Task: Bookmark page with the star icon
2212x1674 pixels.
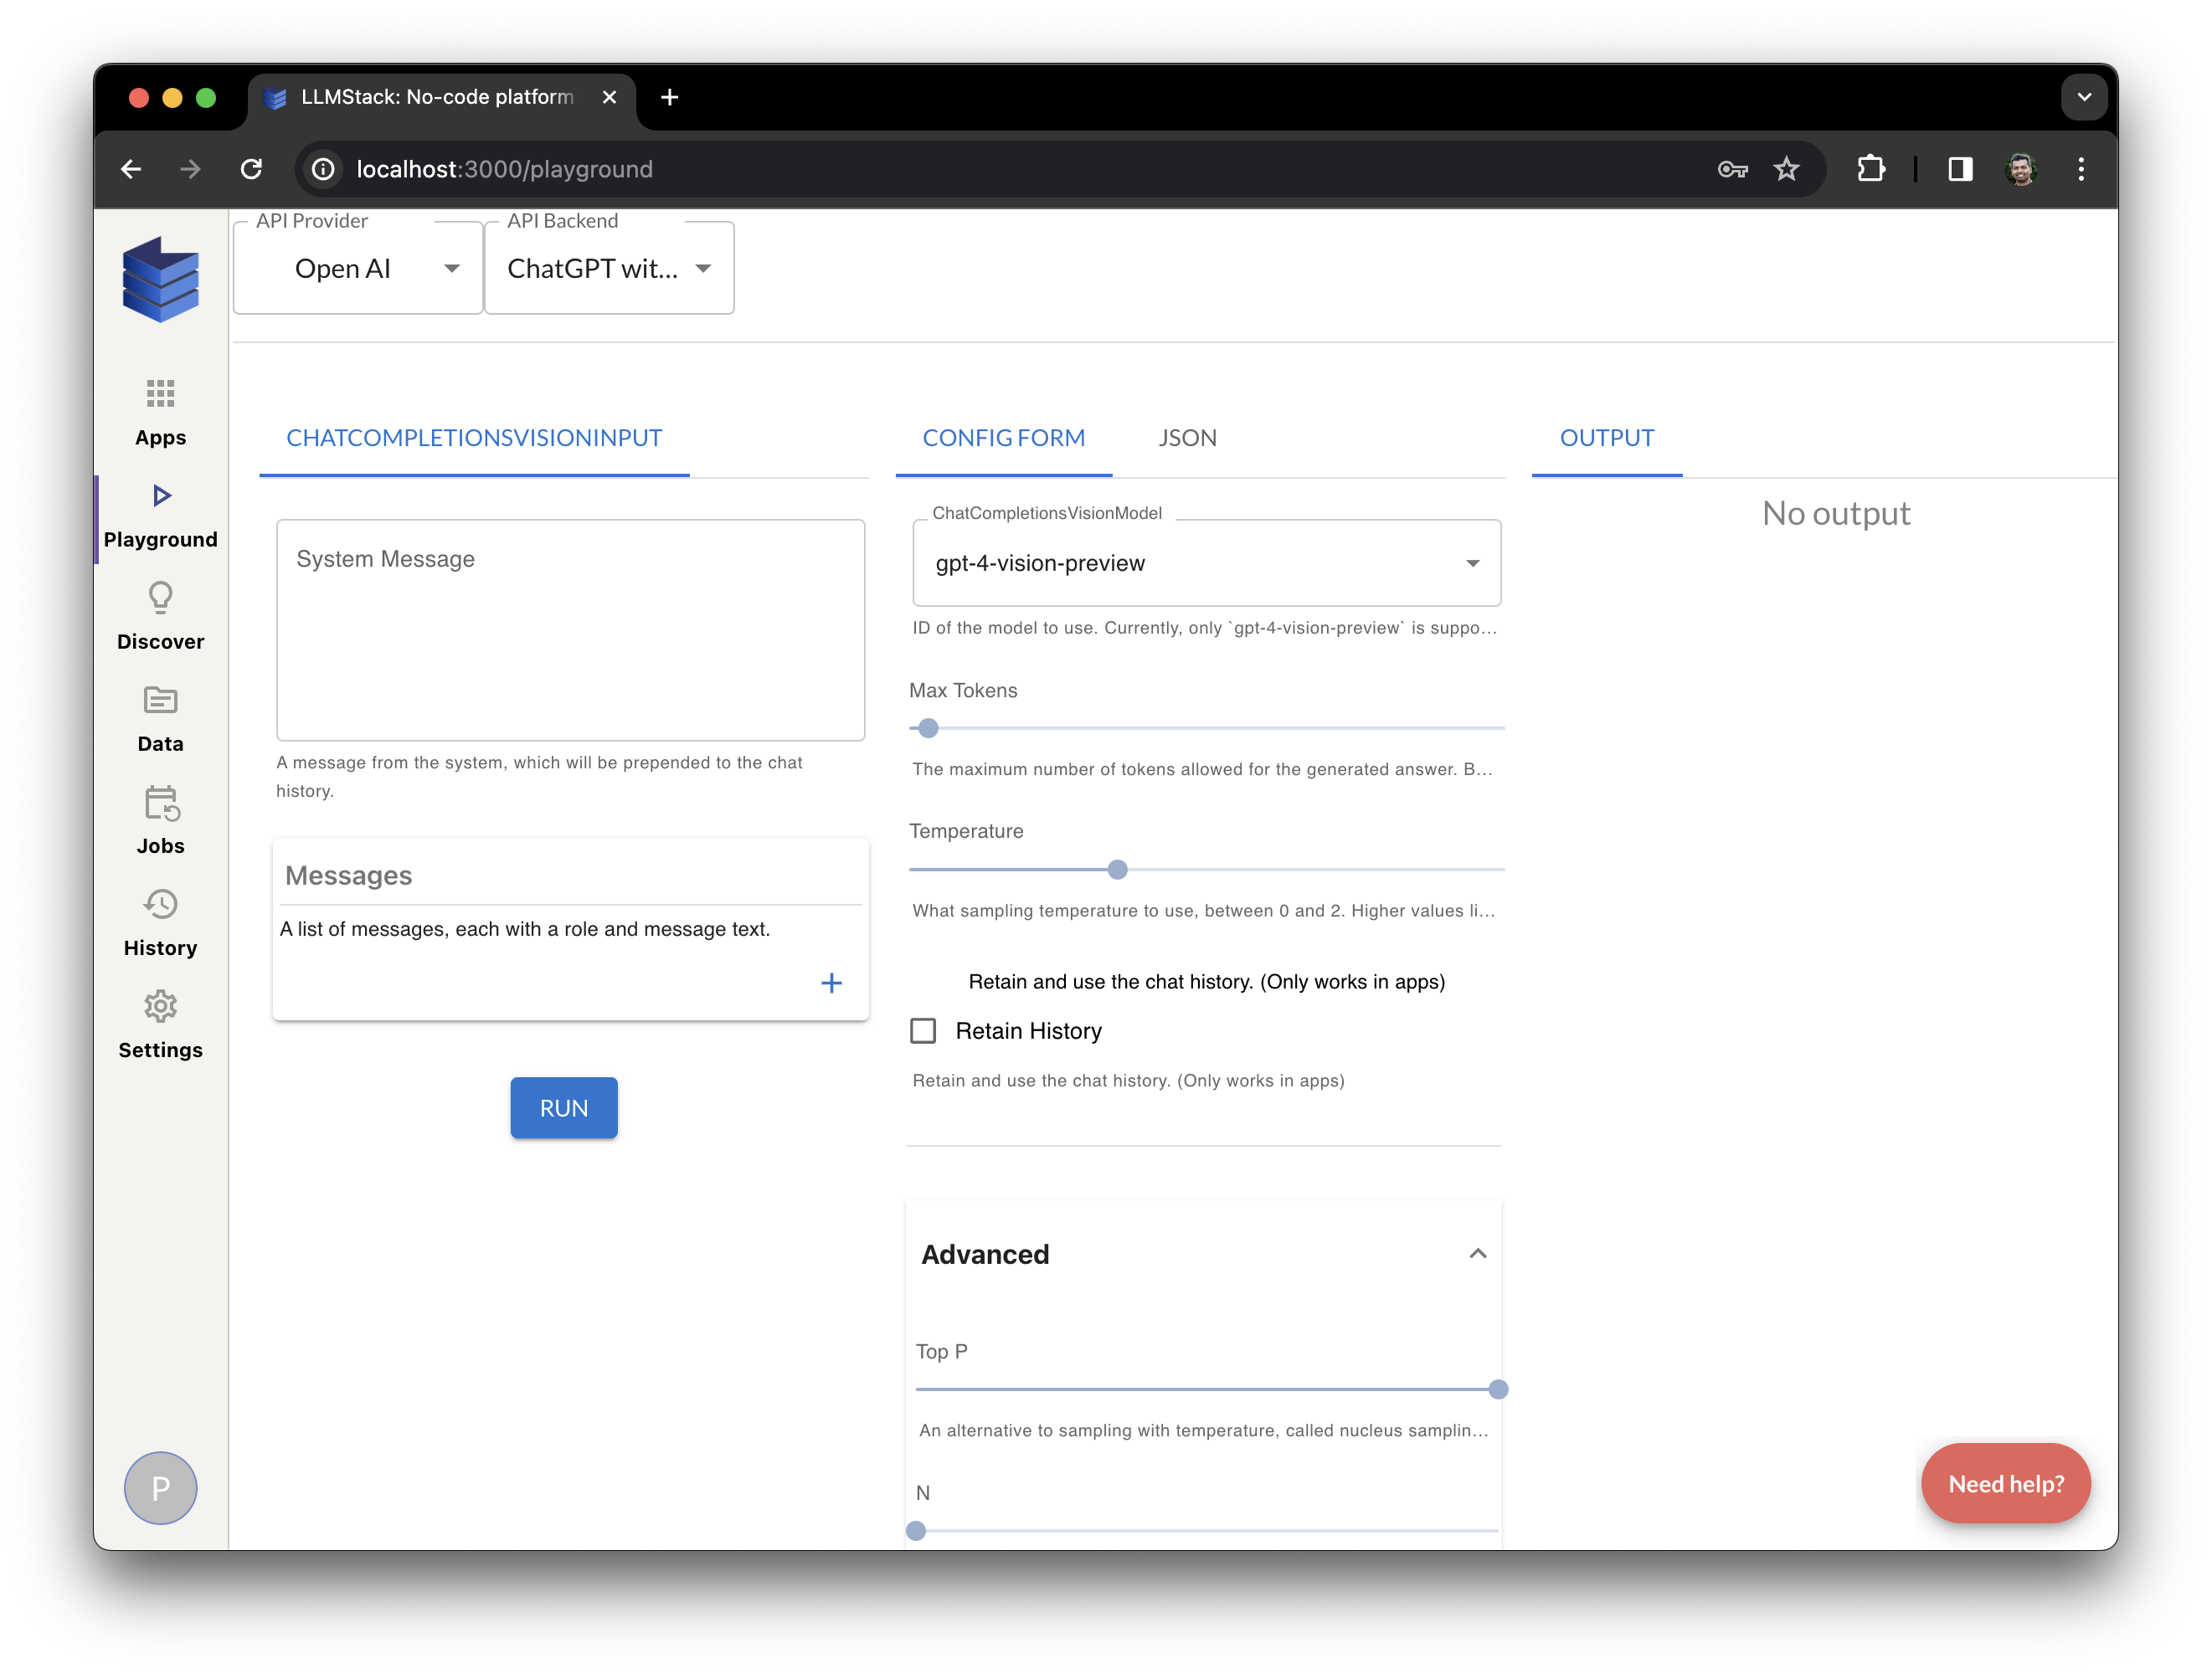Action: tap(1786, 169)
